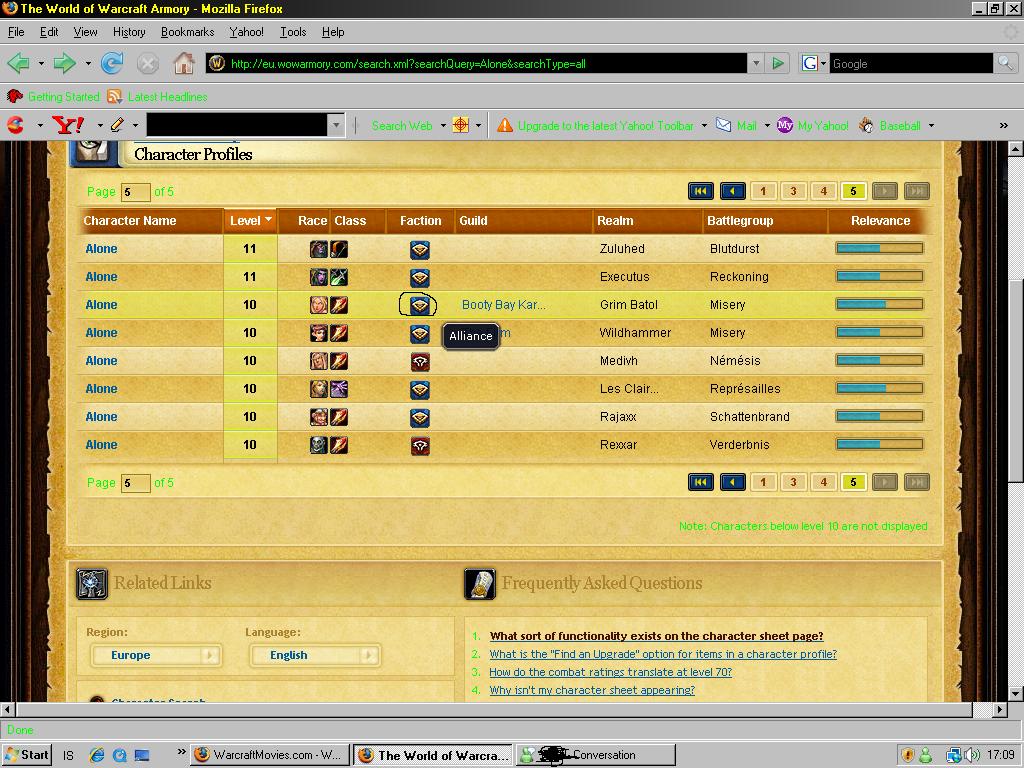Click race icon in Zuluhed row
Viewport: 1024px width, 768px height.
[x=319, y=249]
